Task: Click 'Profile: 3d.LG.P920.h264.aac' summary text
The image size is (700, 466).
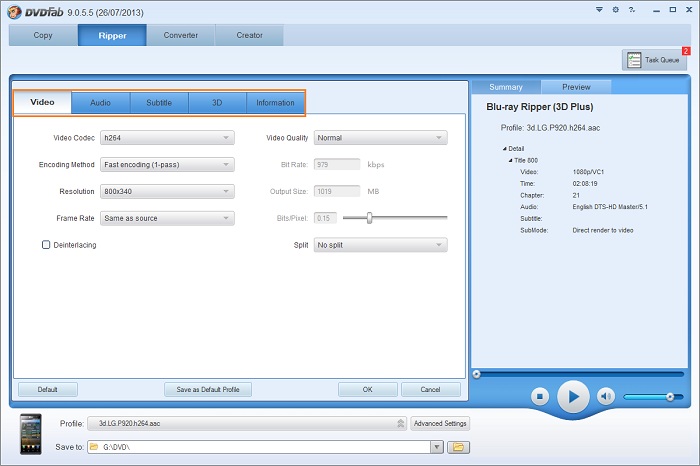Action: tap(550, 128)
